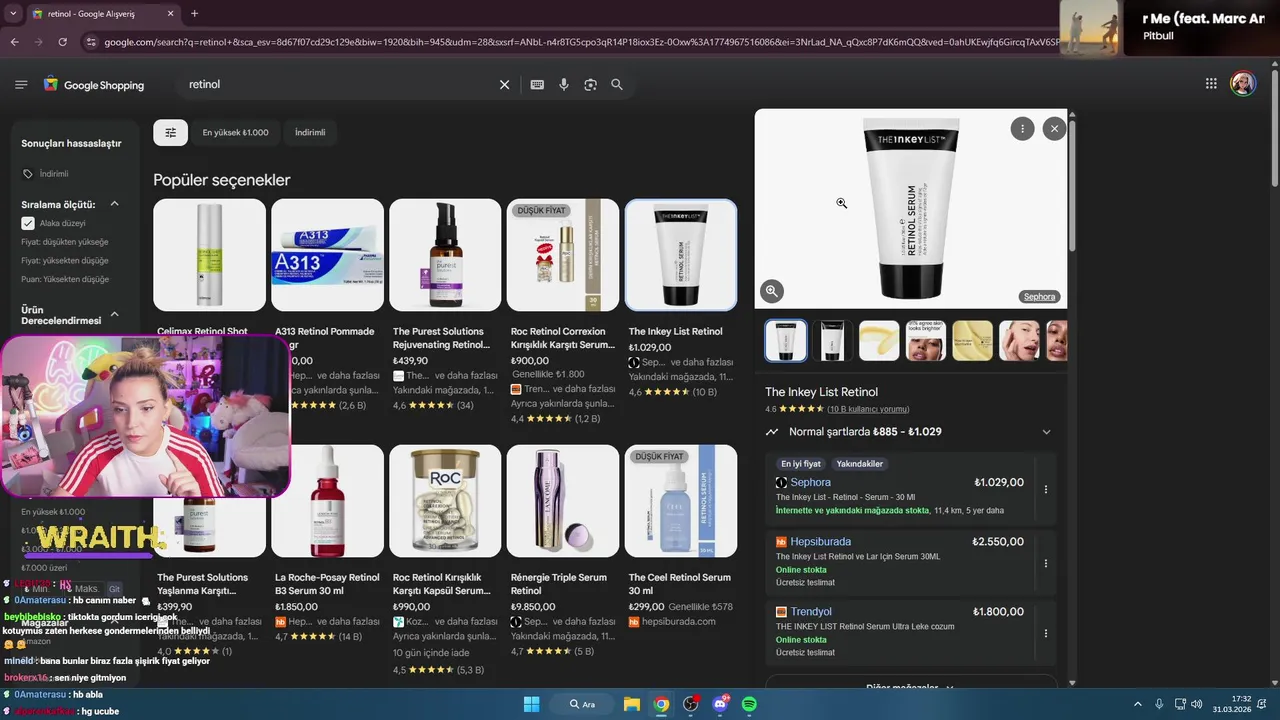Open Spotify from the taskbar
1280x720 pixels.
click(749, 704)
